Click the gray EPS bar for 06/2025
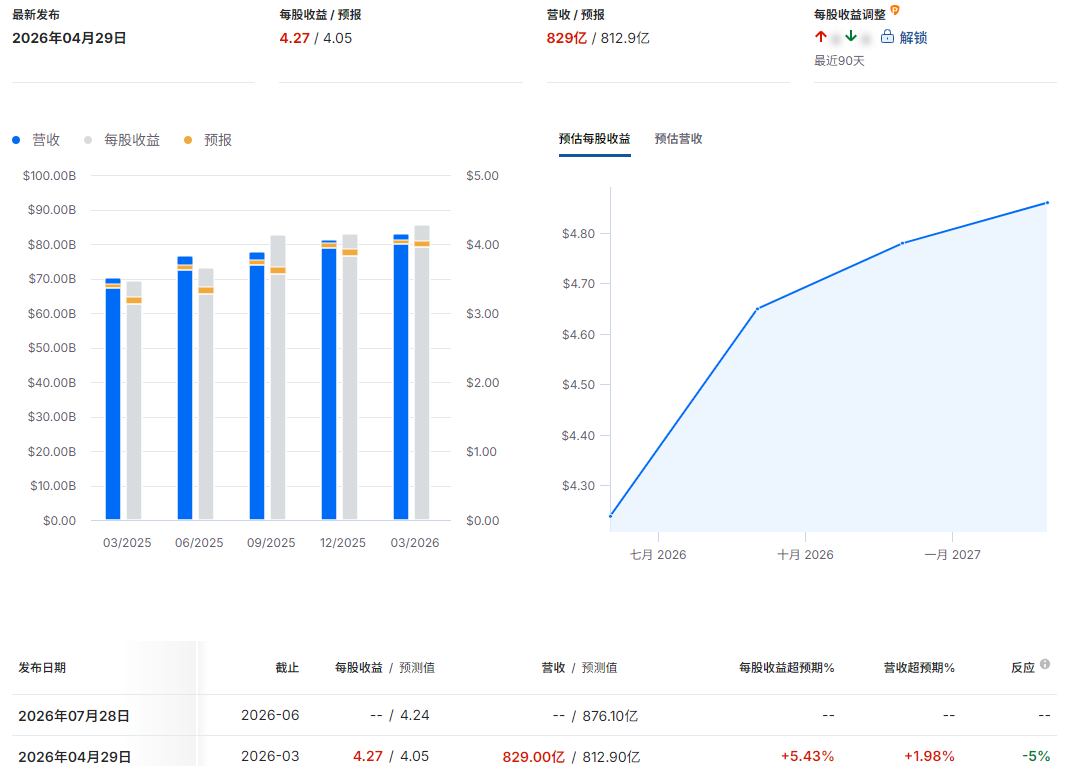1065x766 pixels. click(206, 395)
